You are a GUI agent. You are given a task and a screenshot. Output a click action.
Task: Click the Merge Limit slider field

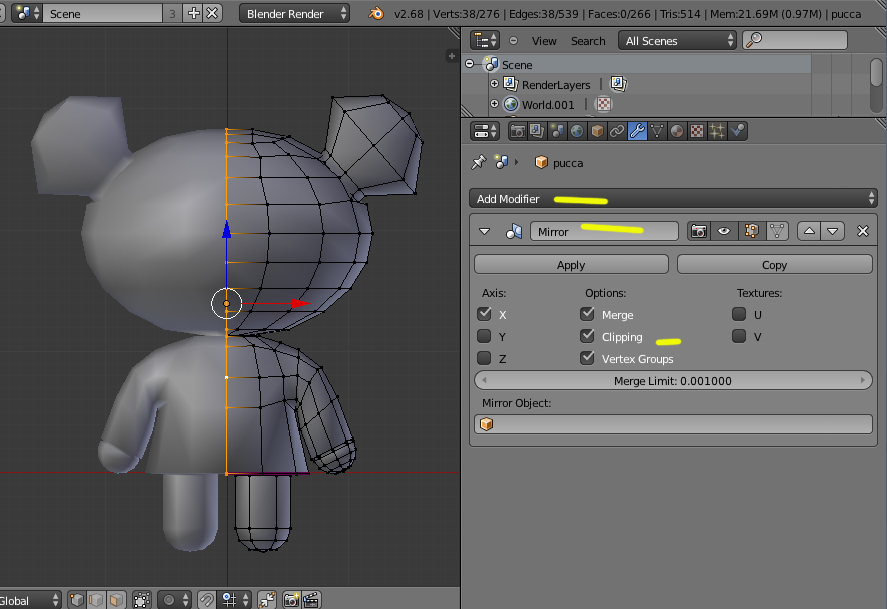(x=673, y=381)
